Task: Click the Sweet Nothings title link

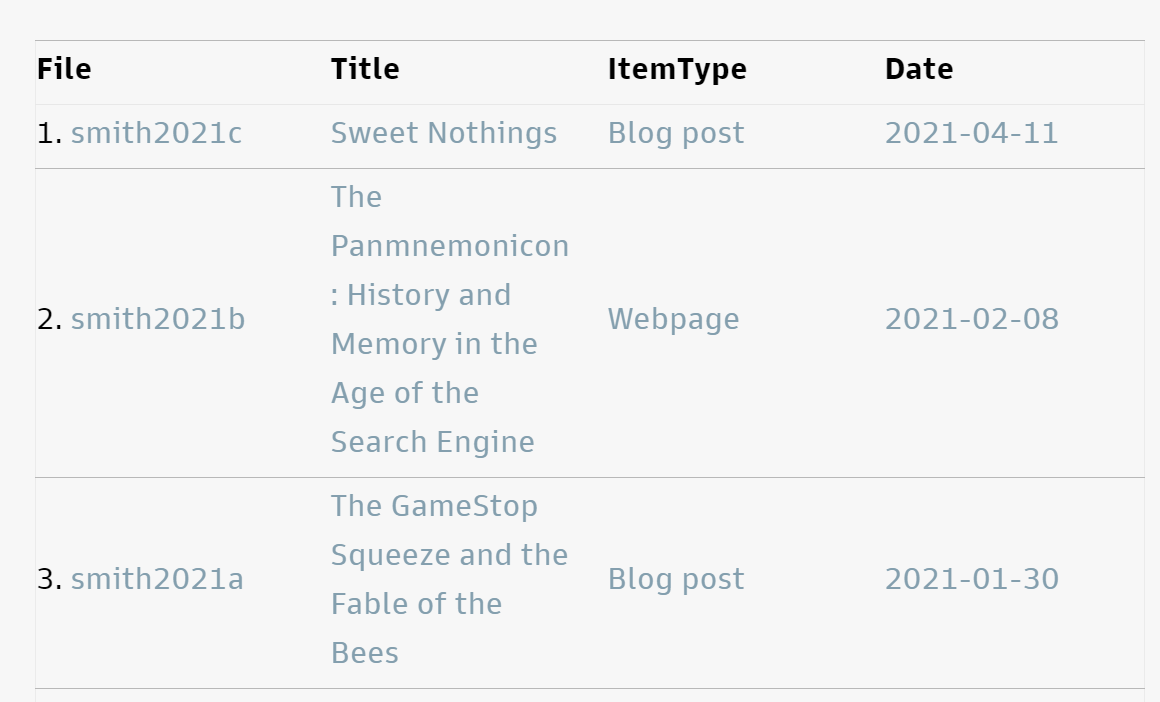Action: [x=444, y=134]
